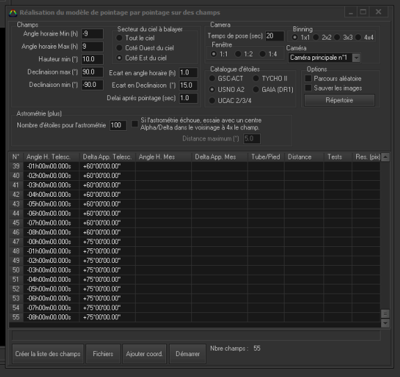Click the Declinaison min field
Screen dimensions: 400x377
point(92,85)
